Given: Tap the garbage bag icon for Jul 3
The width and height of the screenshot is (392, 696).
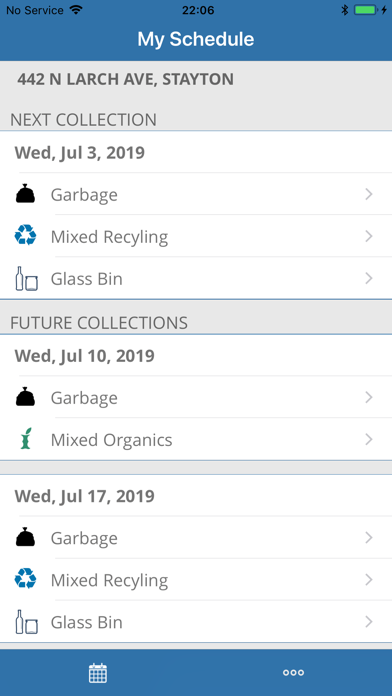Looking at the screenshot, I should (x=25, y=194).
